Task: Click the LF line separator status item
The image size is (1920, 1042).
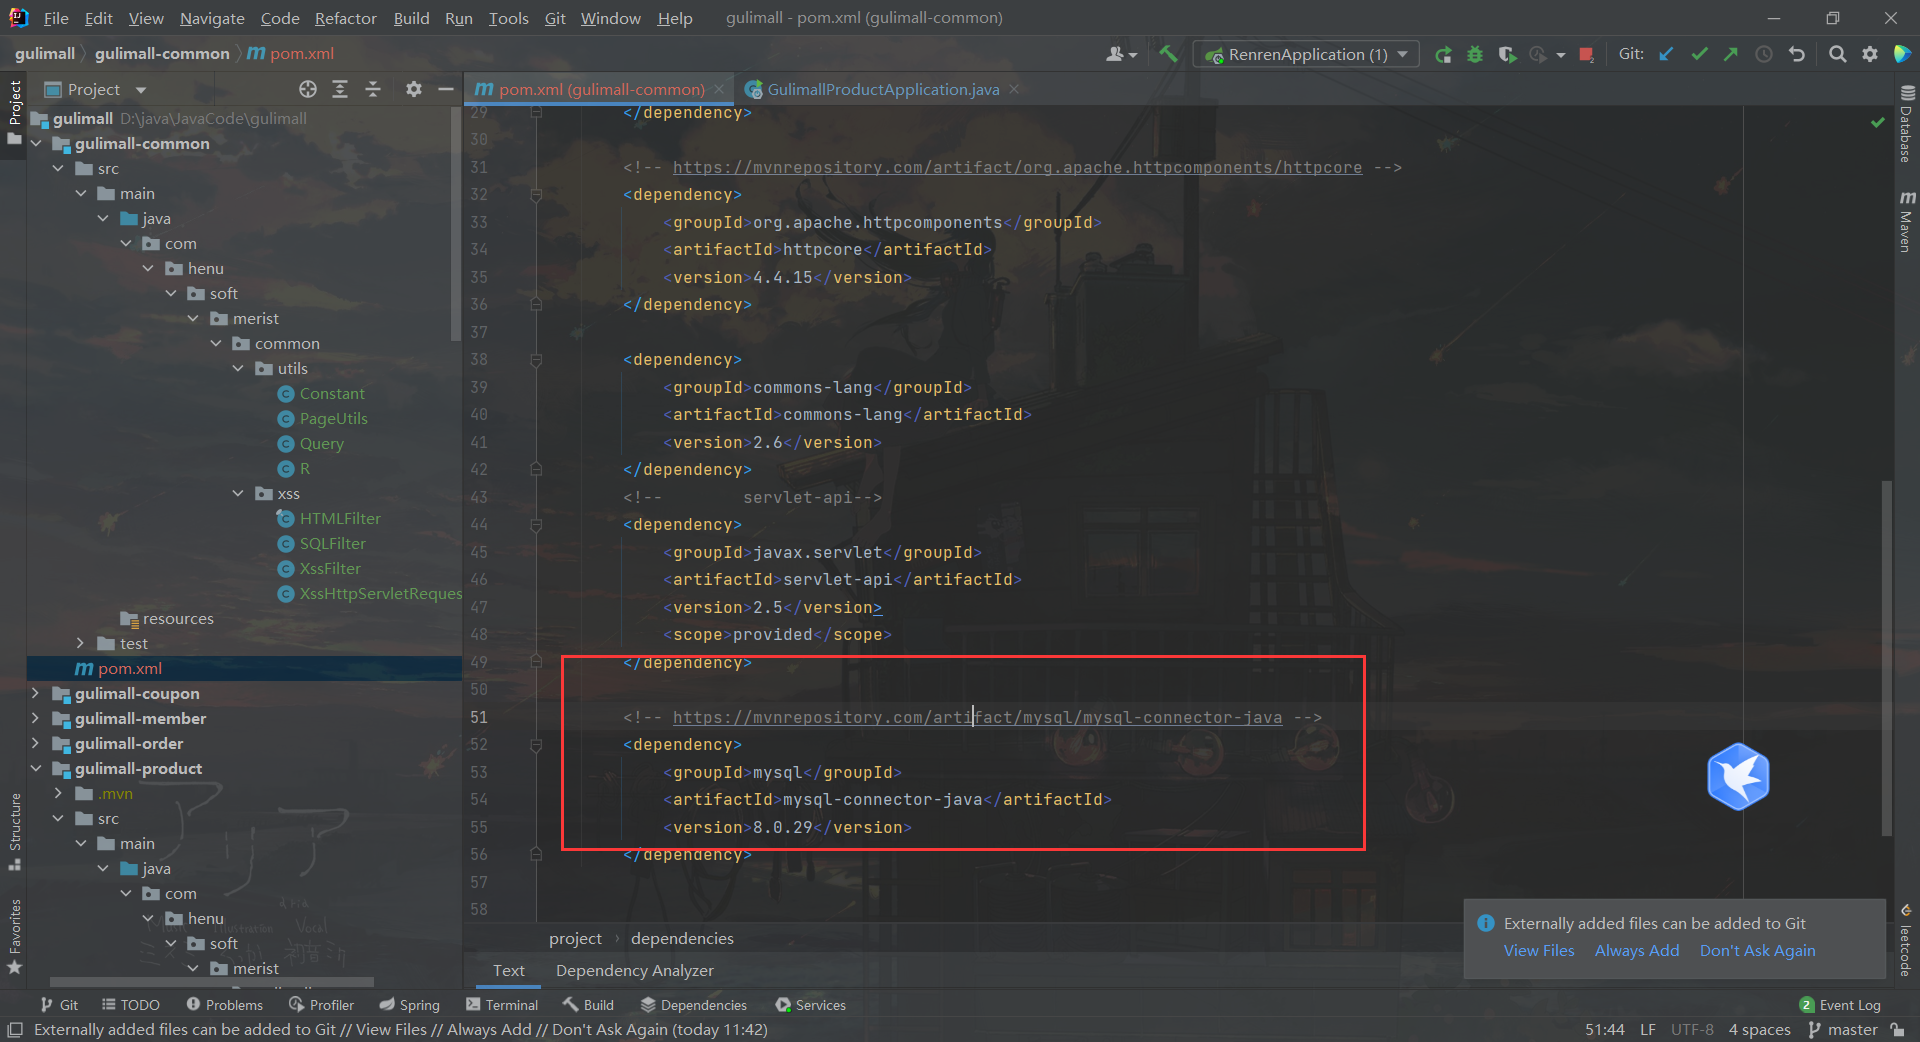Action: (x=1647, y=1029)
